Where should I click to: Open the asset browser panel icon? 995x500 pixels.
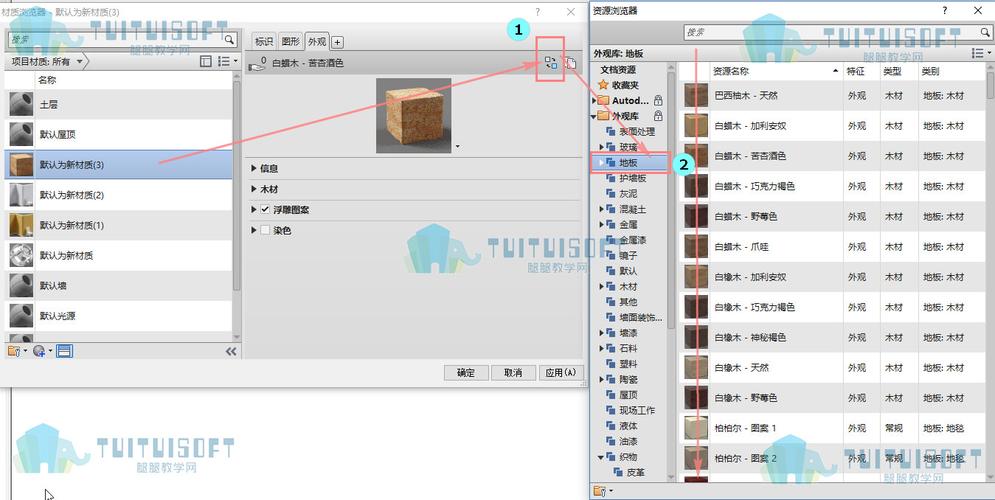(x=64, y=351)
